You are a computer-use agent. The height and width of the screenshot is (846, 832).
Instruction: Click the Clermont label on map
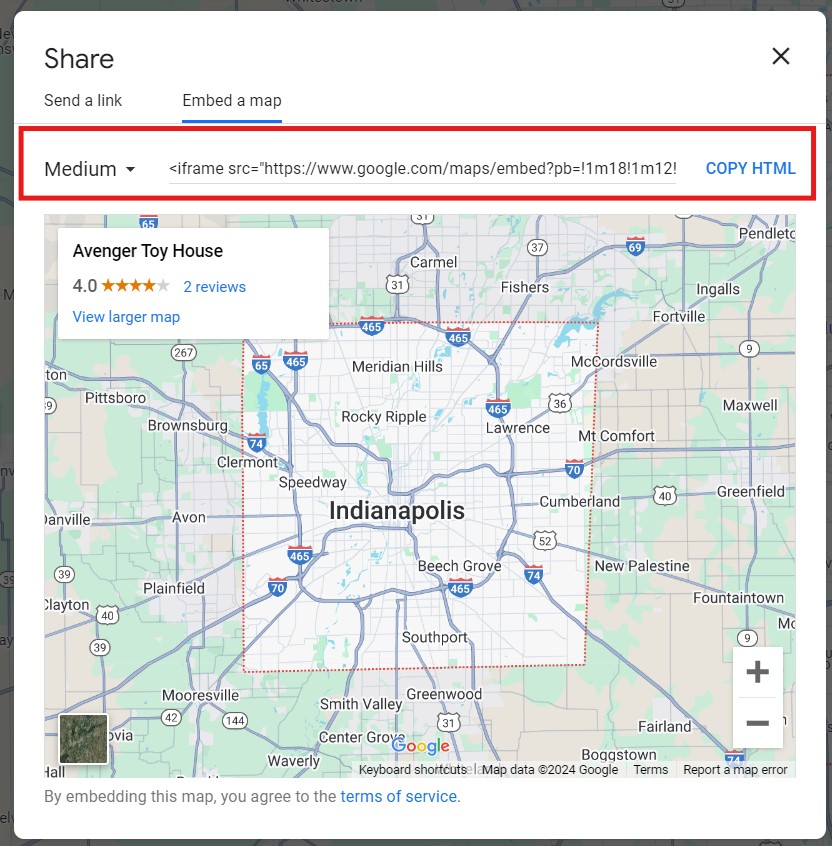point(247,462)
